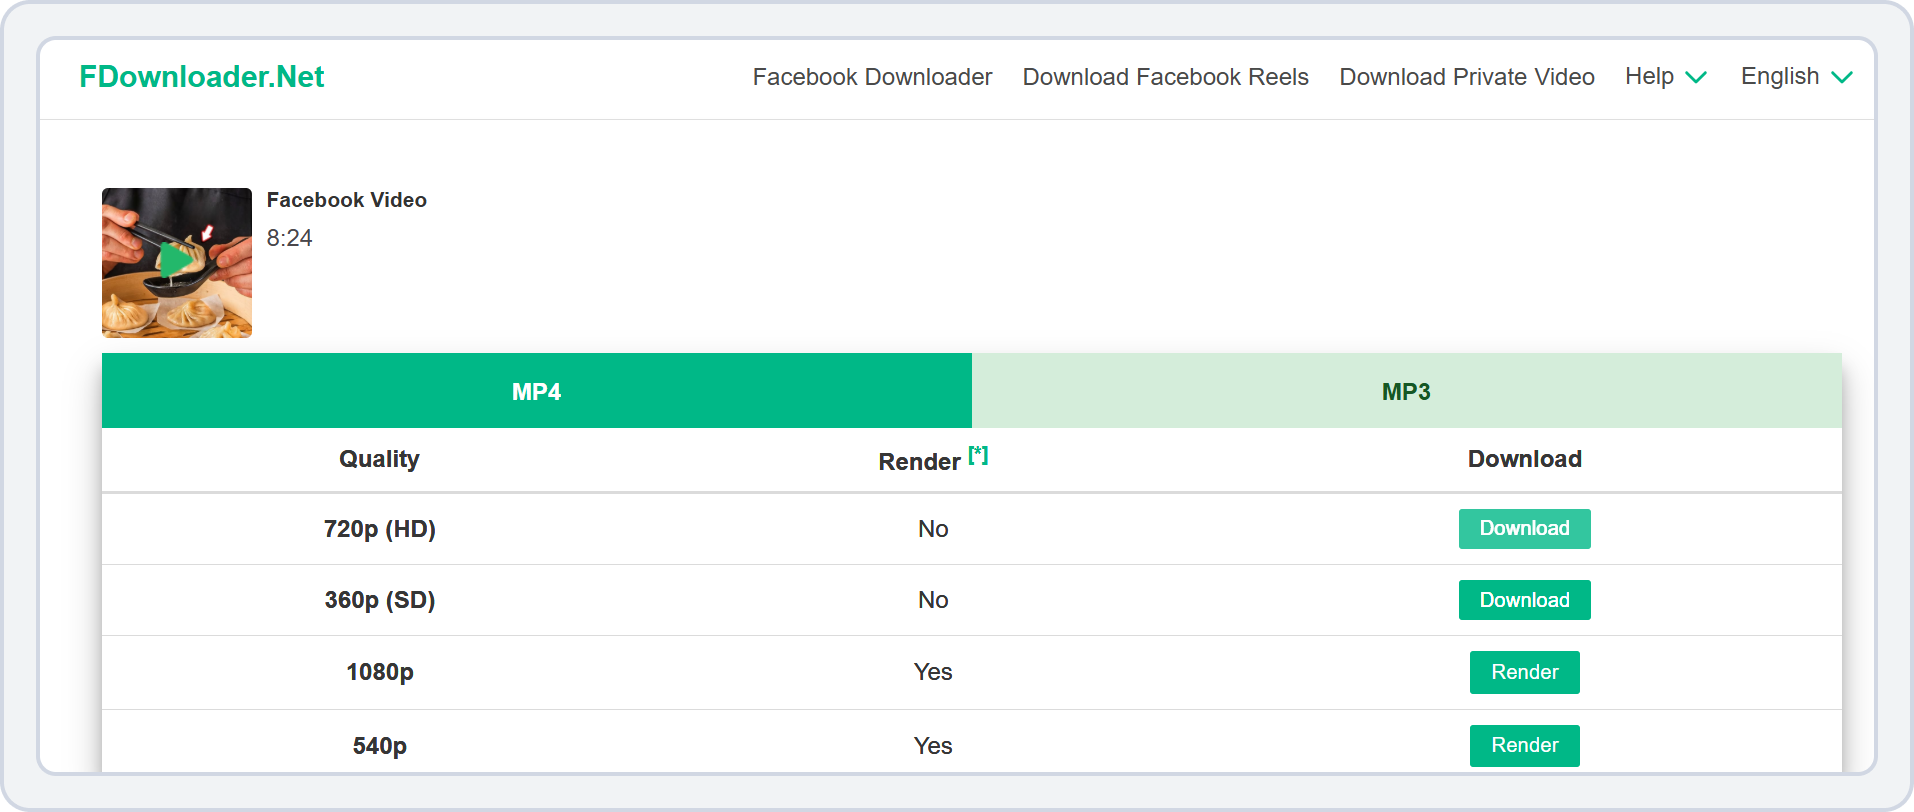The width and height of the screenshot is (1914, 812).
Task: Switch to the MP3 tab
Action: [1406, 391]
